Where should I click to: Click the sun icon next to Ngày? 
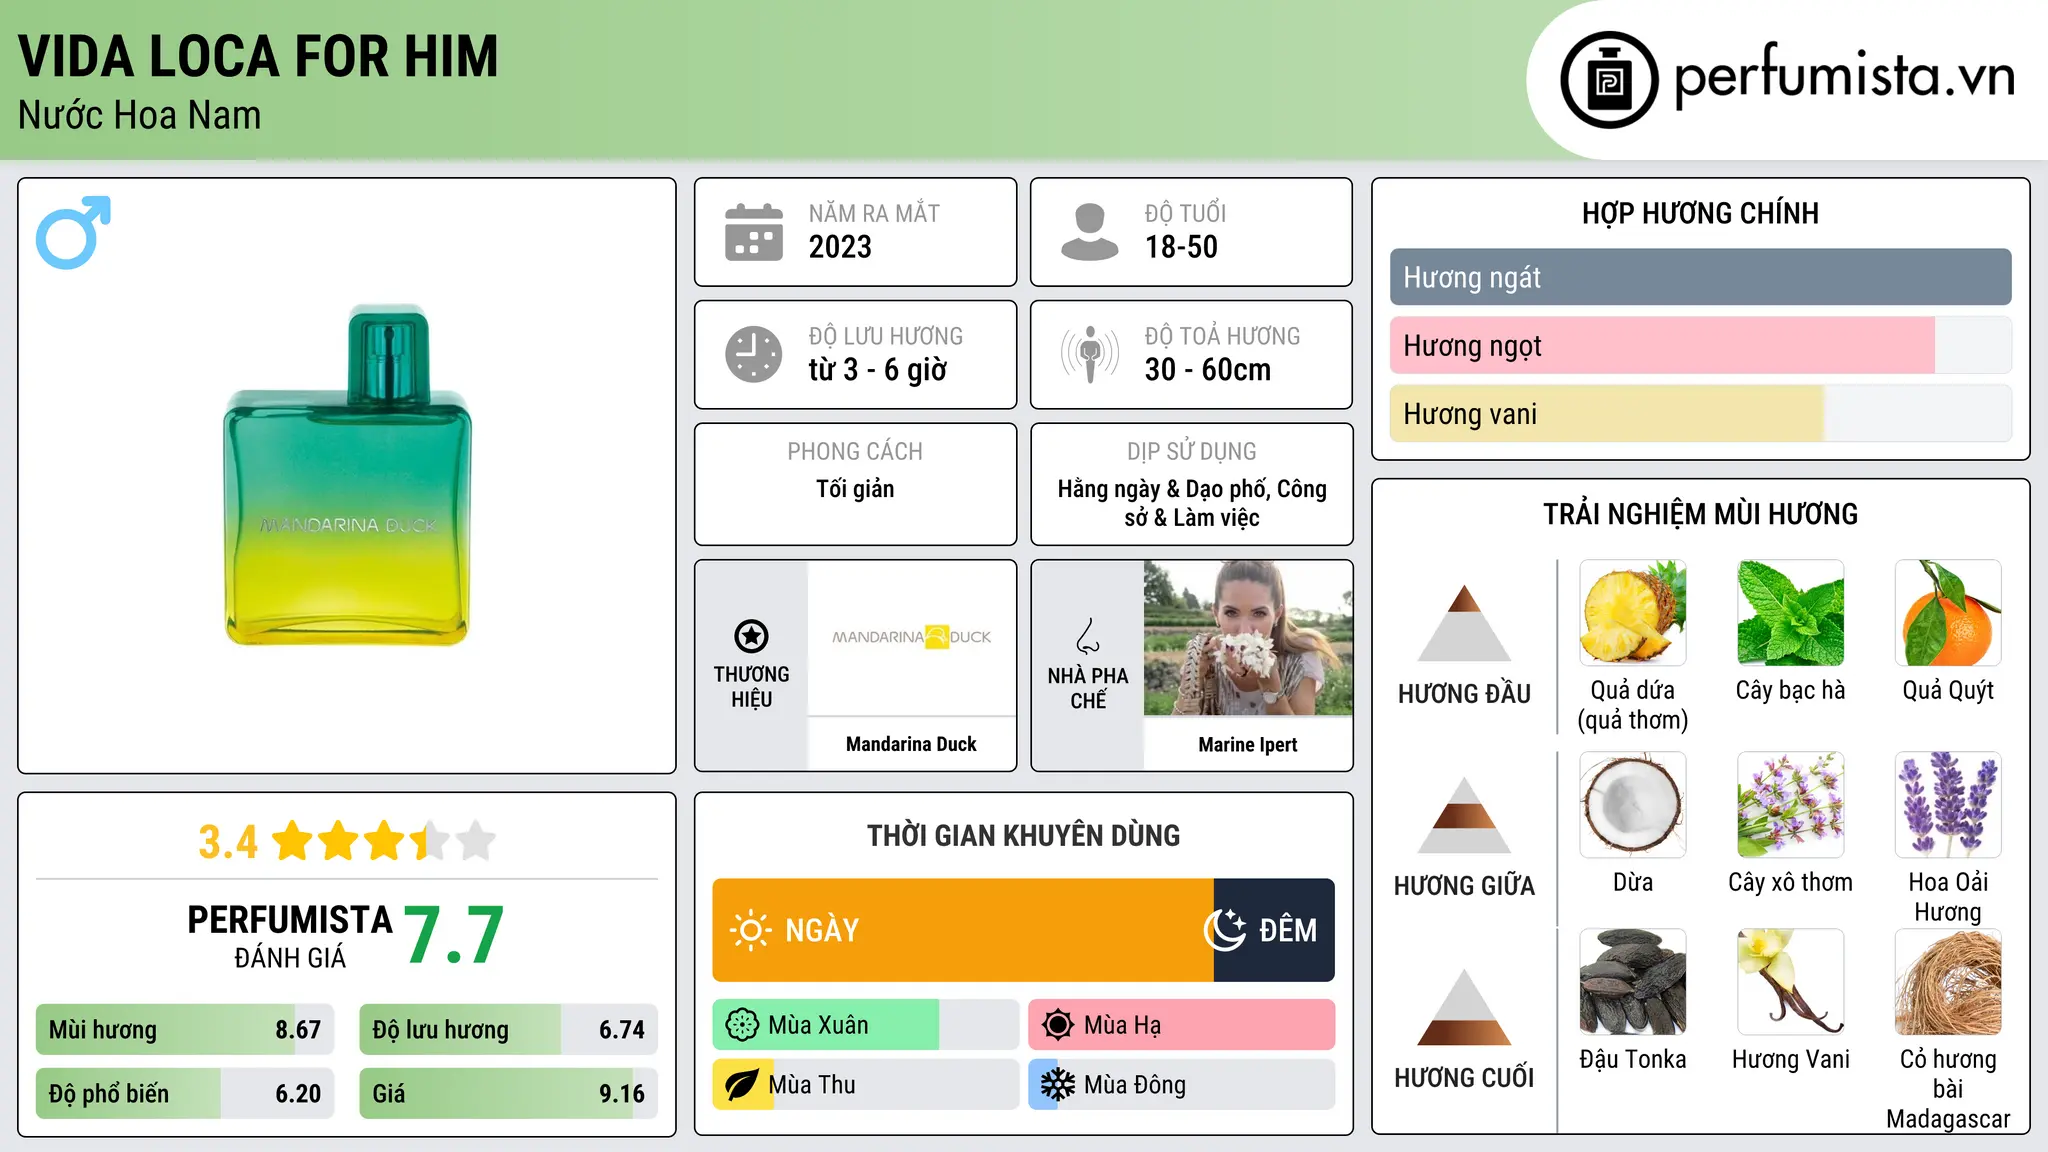(x=750, y=930)
